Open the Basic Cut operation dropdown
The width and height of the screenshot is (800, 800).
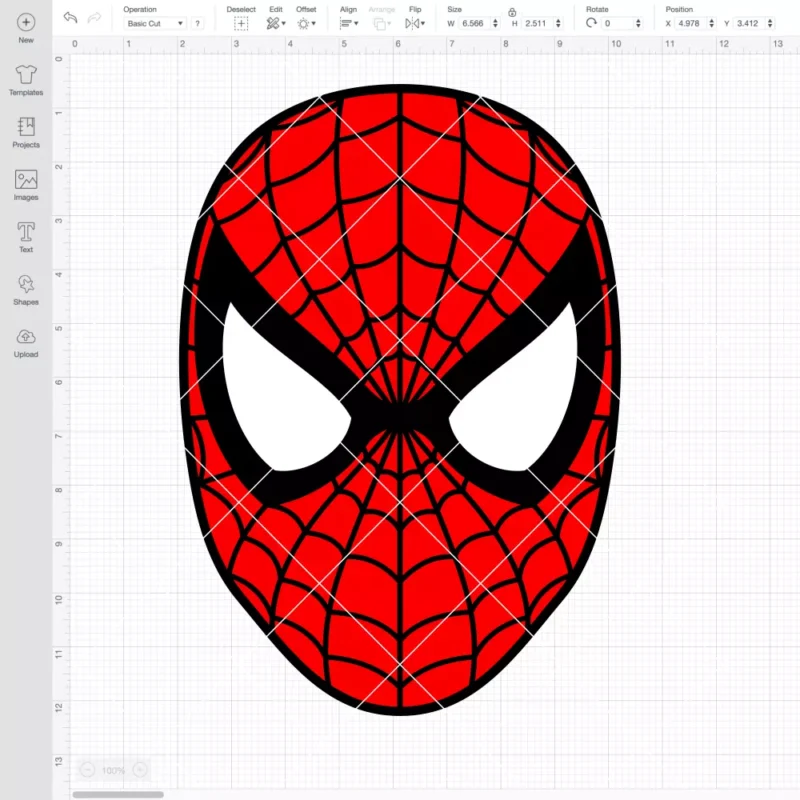155,23
